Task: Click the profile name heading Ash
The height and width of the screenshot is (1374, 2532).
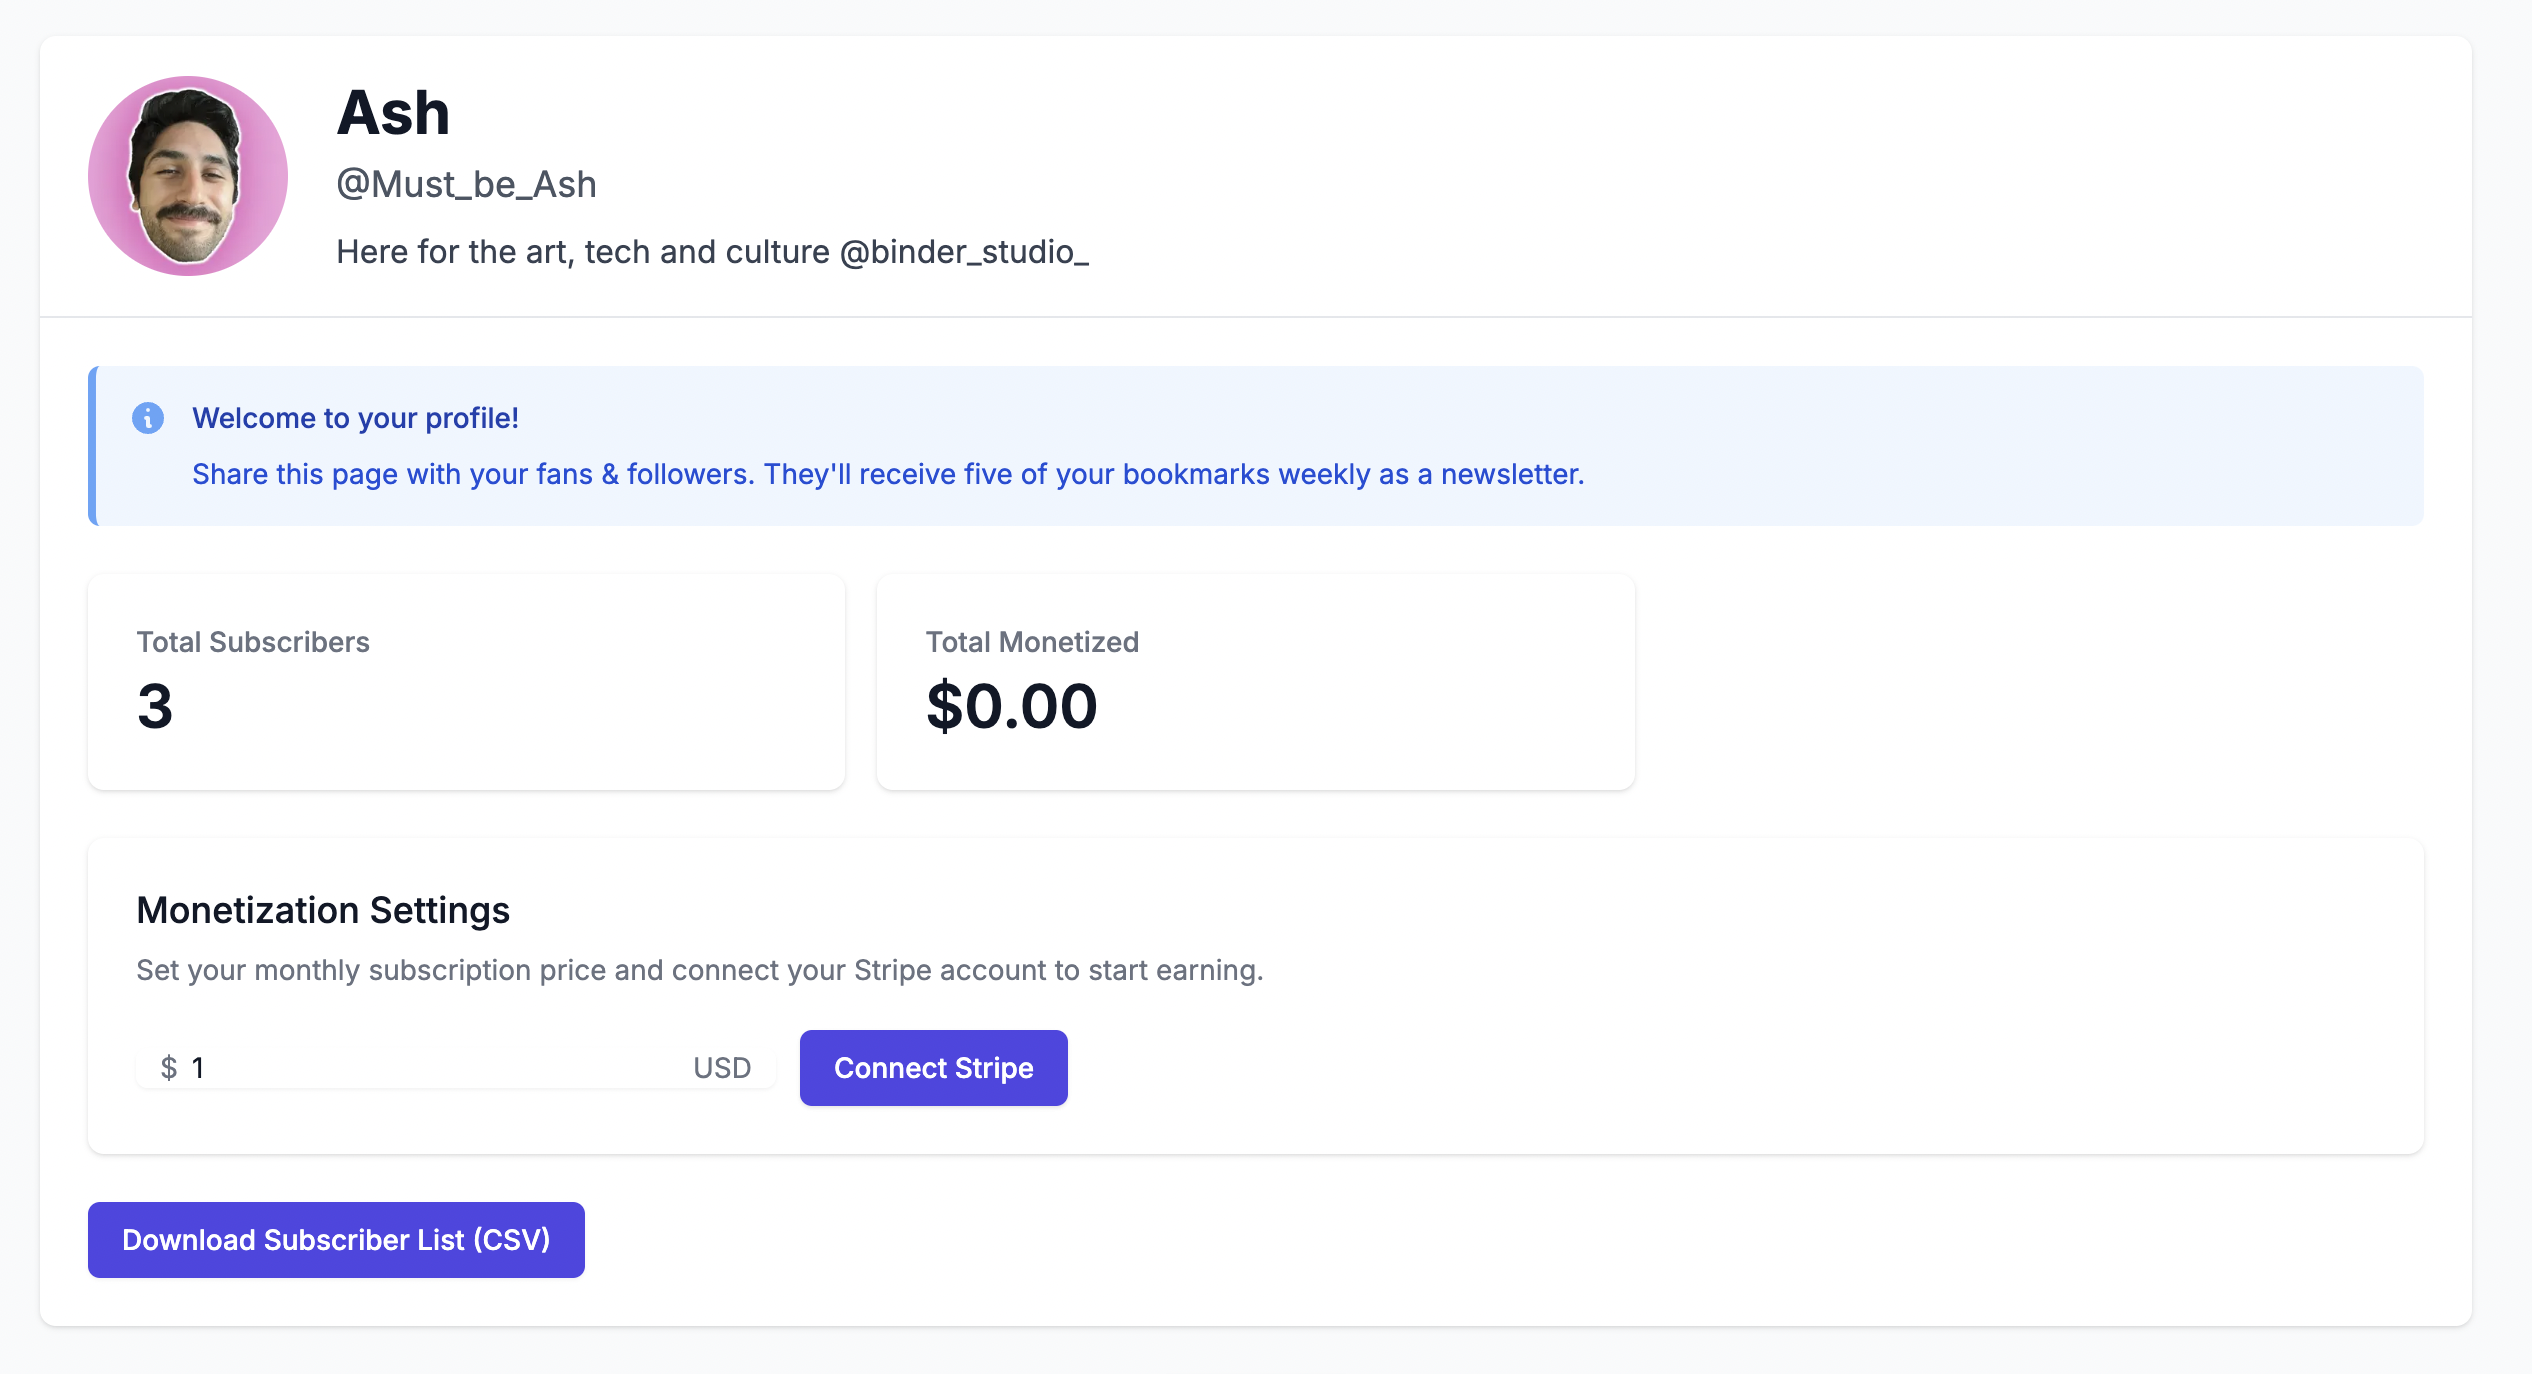Action: 393,113
